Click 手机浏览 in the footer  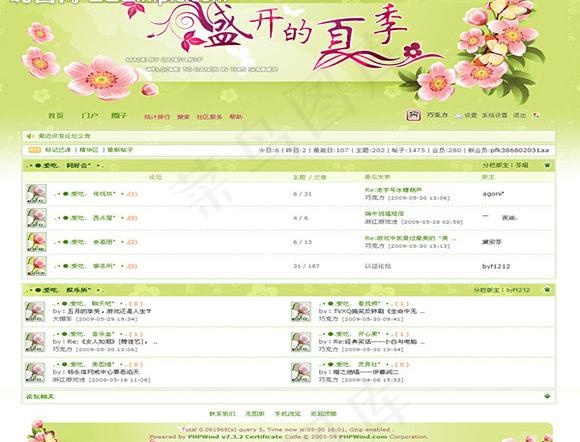tap(287, 414)
